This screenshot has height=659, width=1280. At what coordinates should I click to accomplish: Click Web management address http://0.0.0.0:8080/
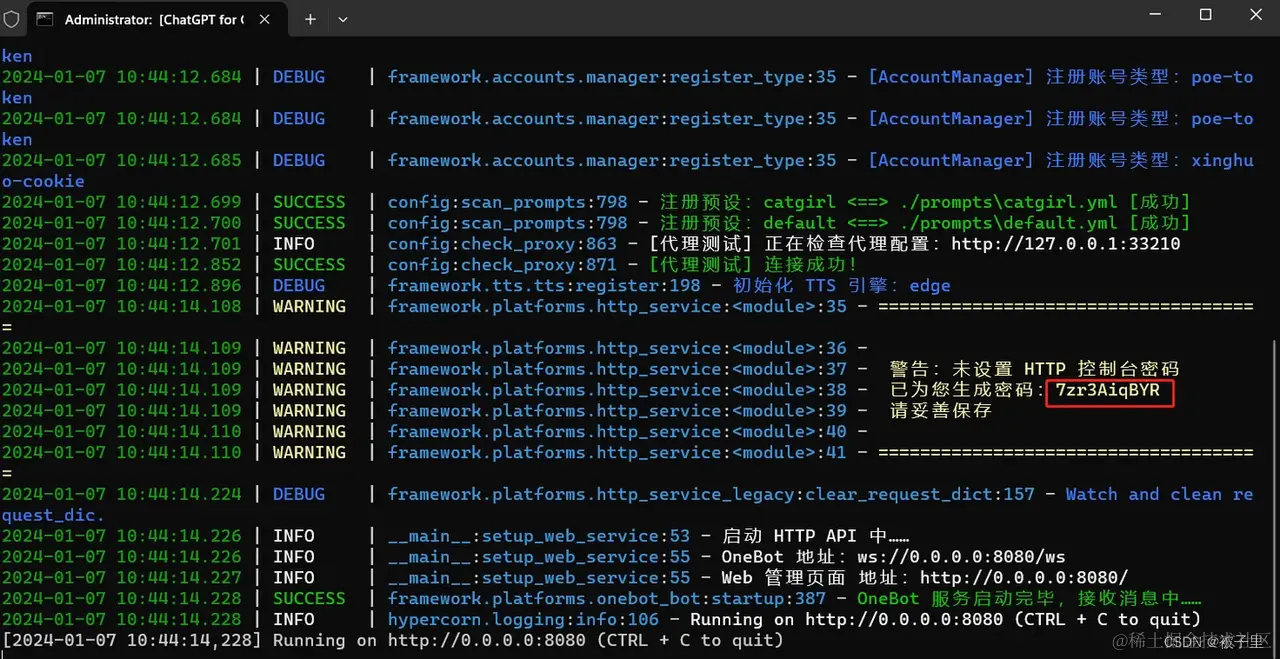tap(1024, 578)
